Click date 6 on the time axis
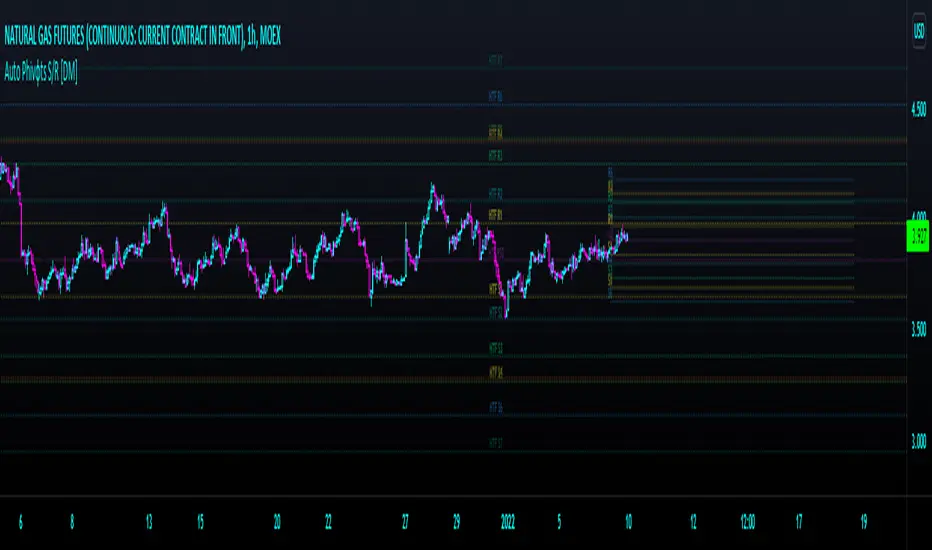Viewport: 932px width, 550px height. pos(21,522)
